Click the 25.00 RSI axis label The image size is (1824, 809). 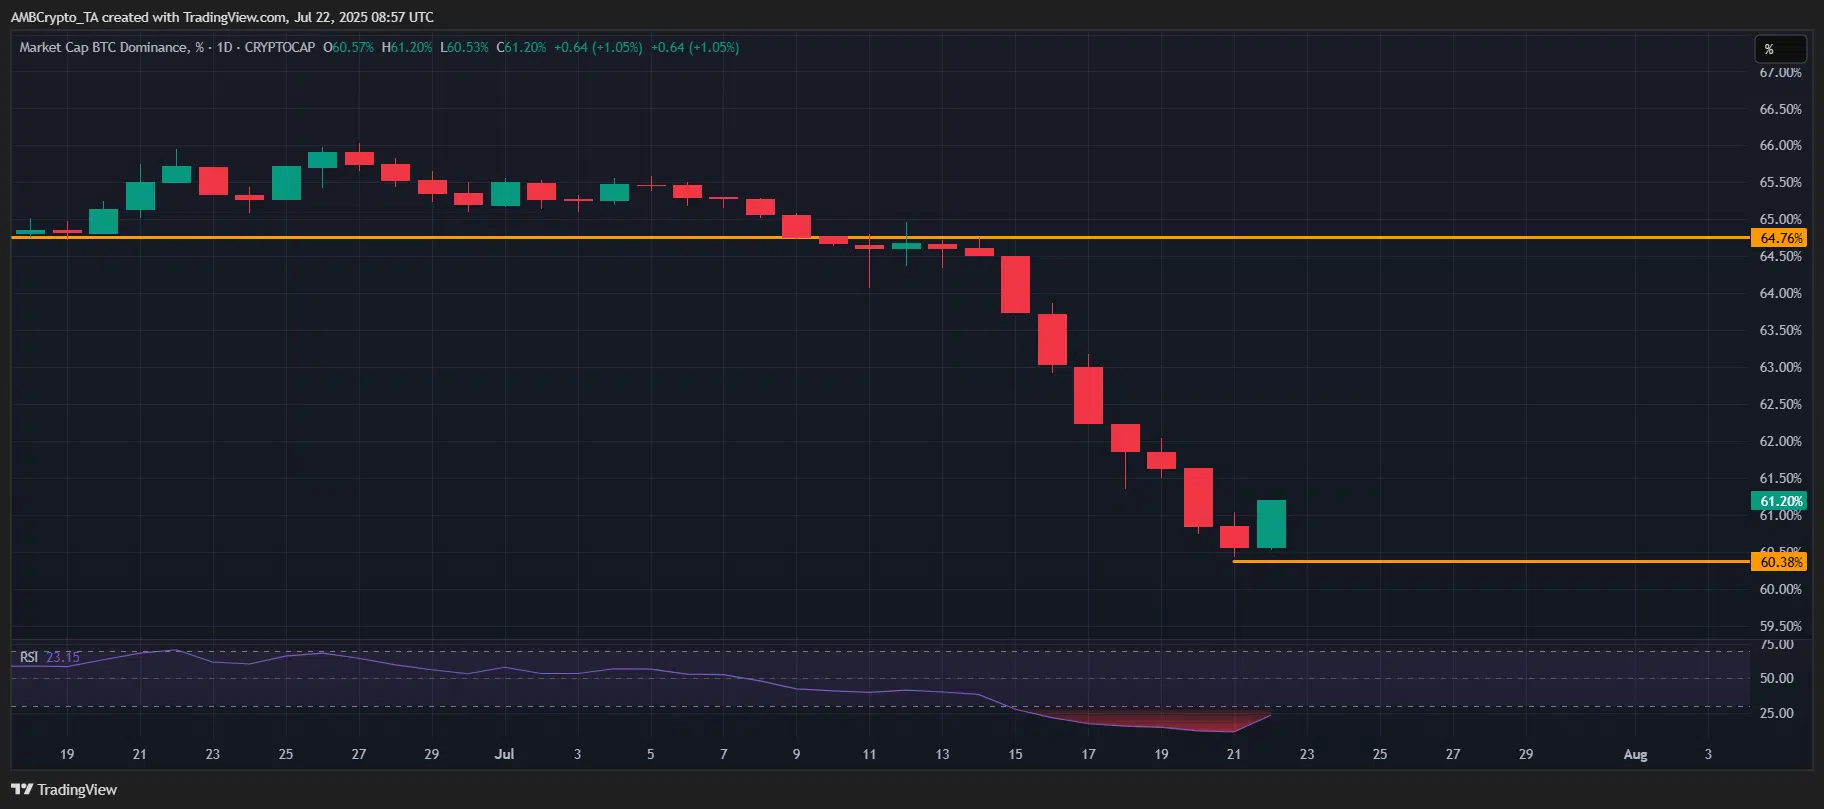[x=1777, y=713]
